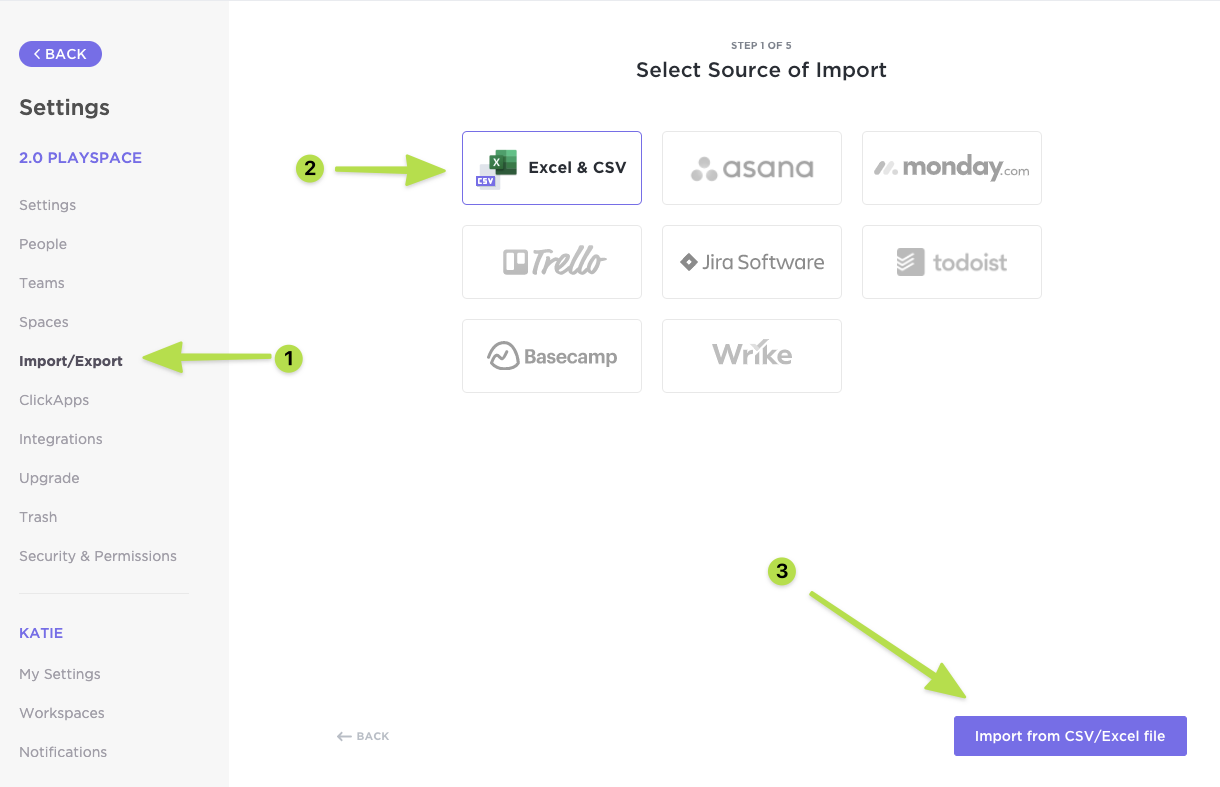Open the Import/Export settings section
1220x787 pixels.
tap(70, 360)
